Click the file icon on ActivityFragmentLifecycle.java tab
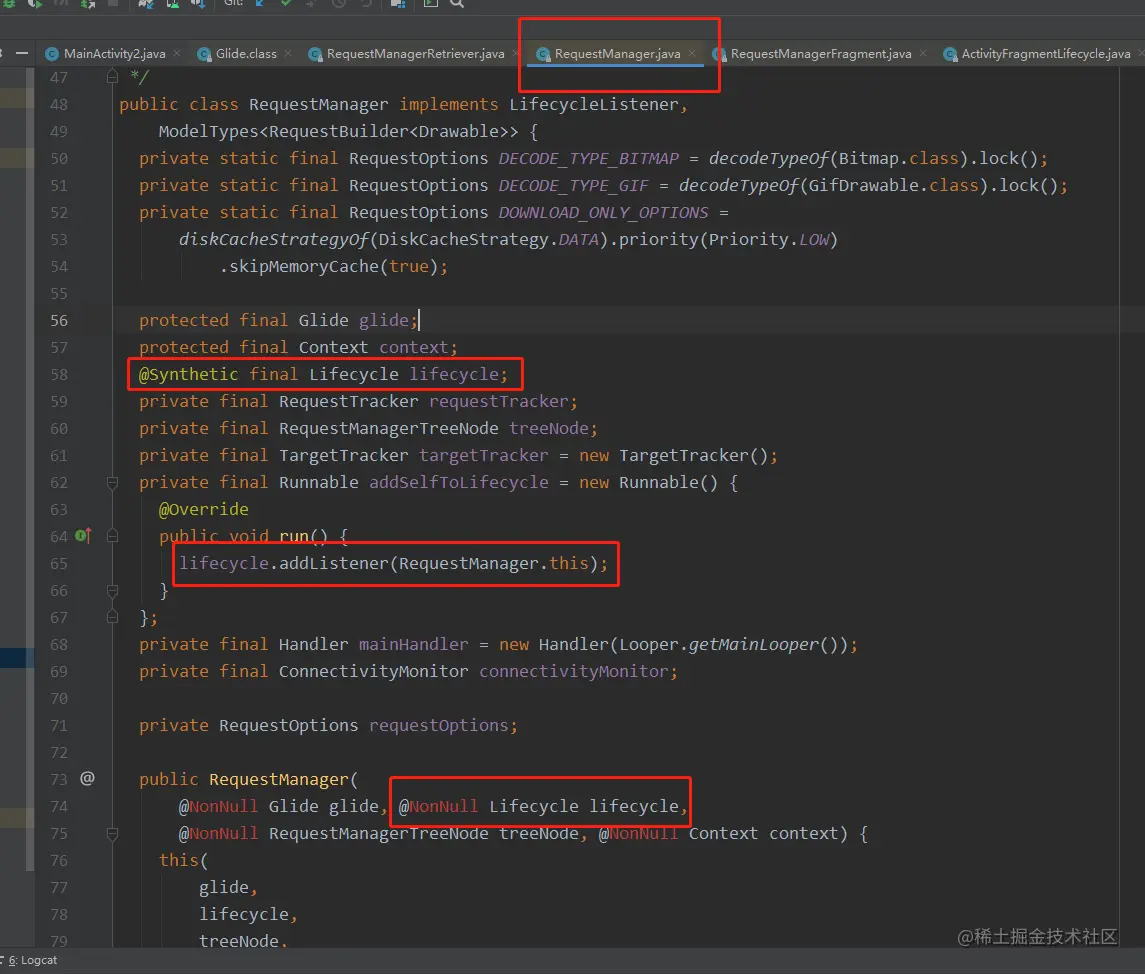Screen dimensions: 1145x974 [949, 54]
